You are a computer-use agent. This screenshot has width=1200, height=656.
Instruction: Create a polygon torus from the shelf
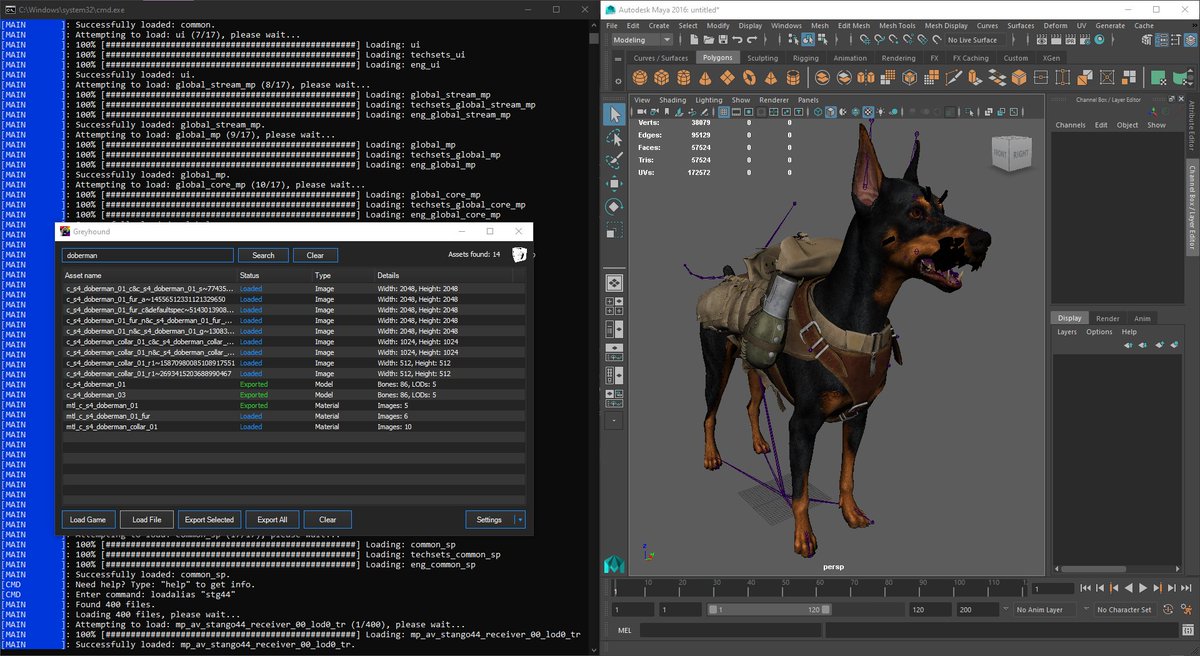click(749, 77)
